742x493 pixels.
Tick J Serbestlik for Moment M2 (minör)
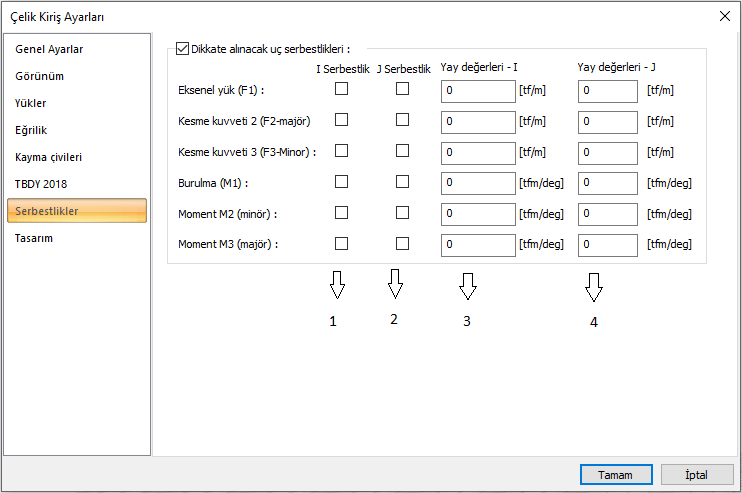(x=402, y=213)
